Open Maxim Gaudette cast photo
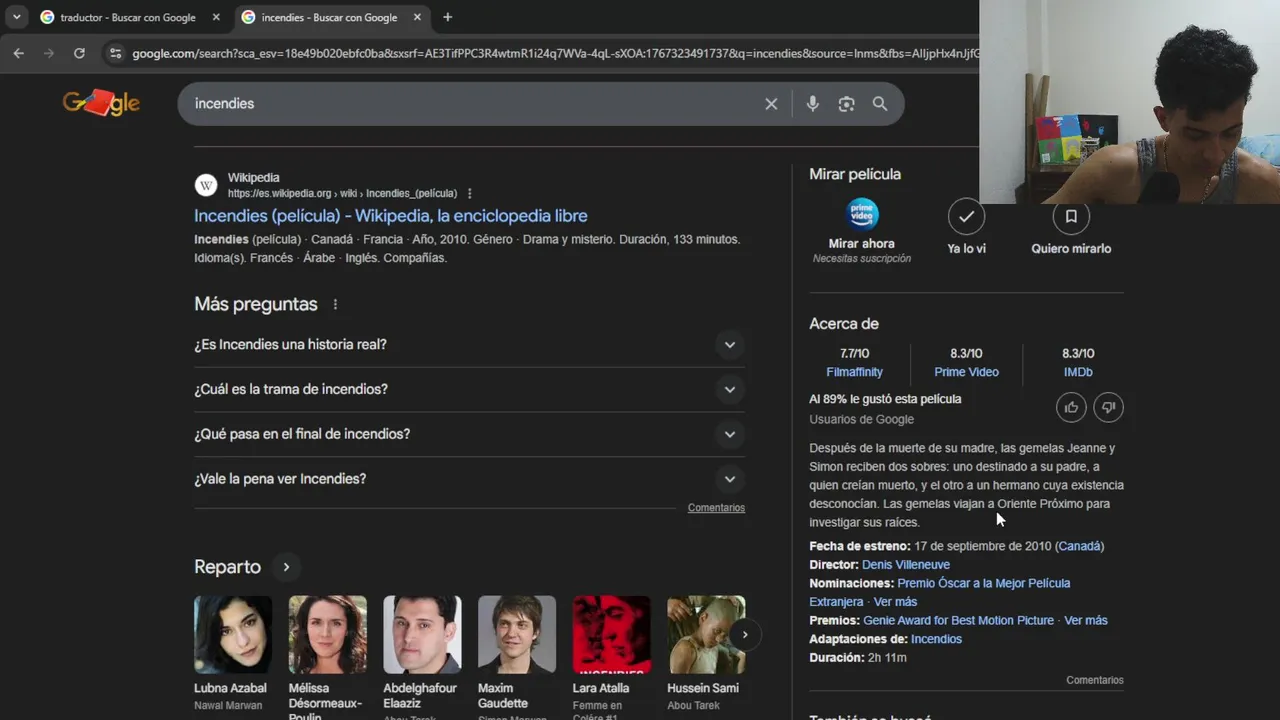Image resolution: width=1280 pixels, height=720 pixels. 517,635
